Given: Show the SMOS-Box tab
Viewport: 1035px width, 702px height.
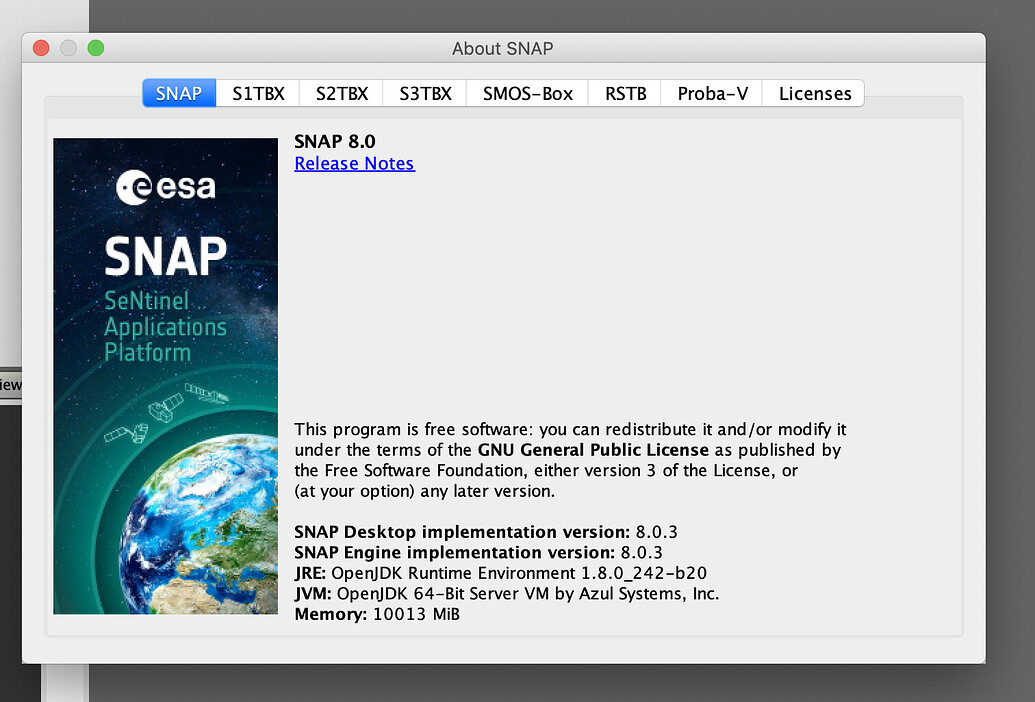Looking at the screenshot, I should point(527,93).
